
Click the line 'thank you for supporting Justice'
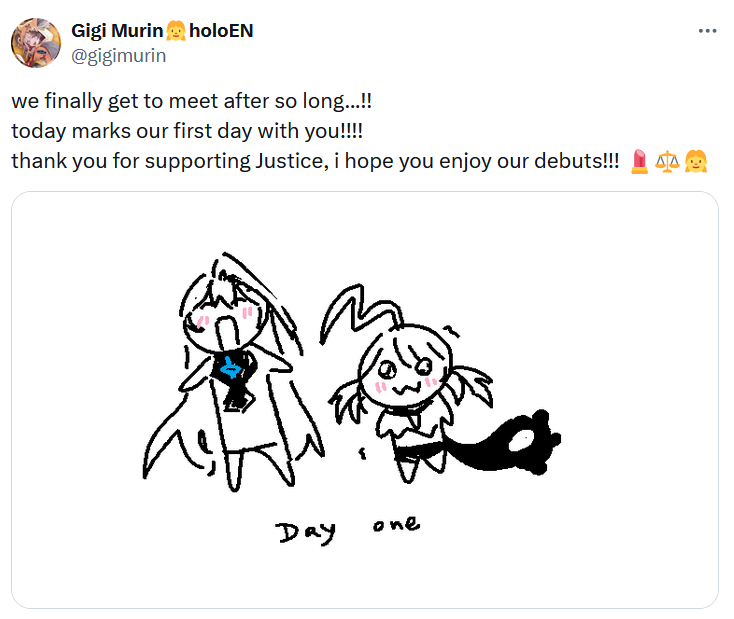[x=315, y=161]
